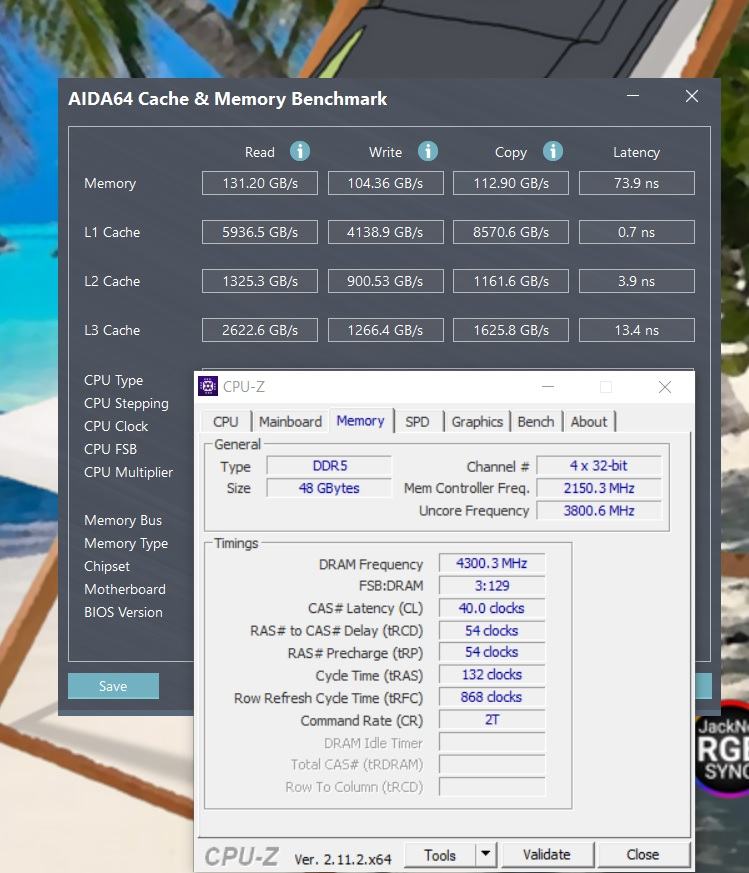749x873 pixels.
Task: Click the Save button in AIDA64
Action: 113,686
